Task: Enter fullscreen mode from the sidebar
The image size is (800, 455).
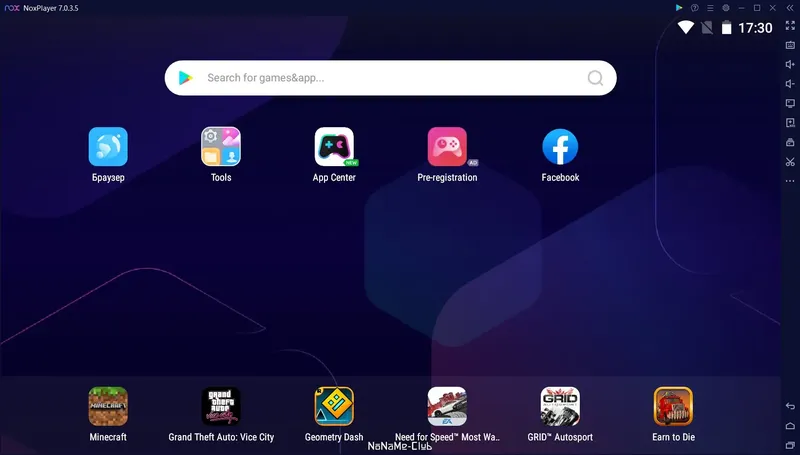Action: tap(790, 26)
